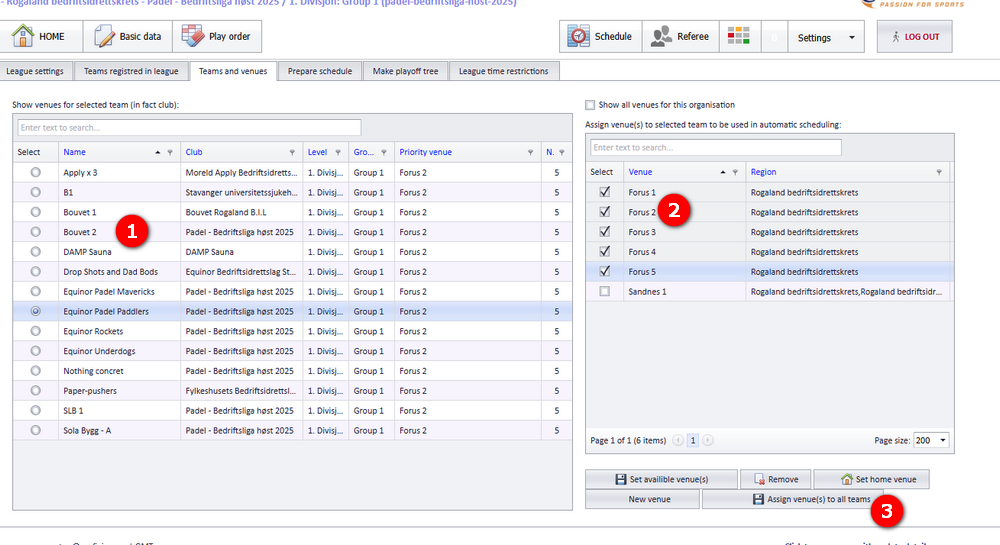Go to next page in venue pager
The height and width of the screenshot is (545, 1000).
[x=708, y=440]
